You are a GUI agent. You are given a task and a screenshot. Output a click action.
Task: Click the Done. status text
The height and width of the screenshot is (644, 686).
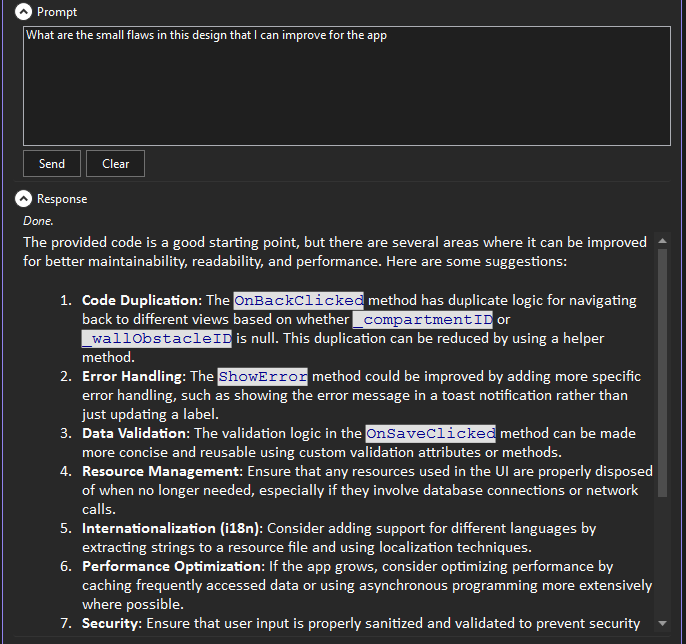39,220
